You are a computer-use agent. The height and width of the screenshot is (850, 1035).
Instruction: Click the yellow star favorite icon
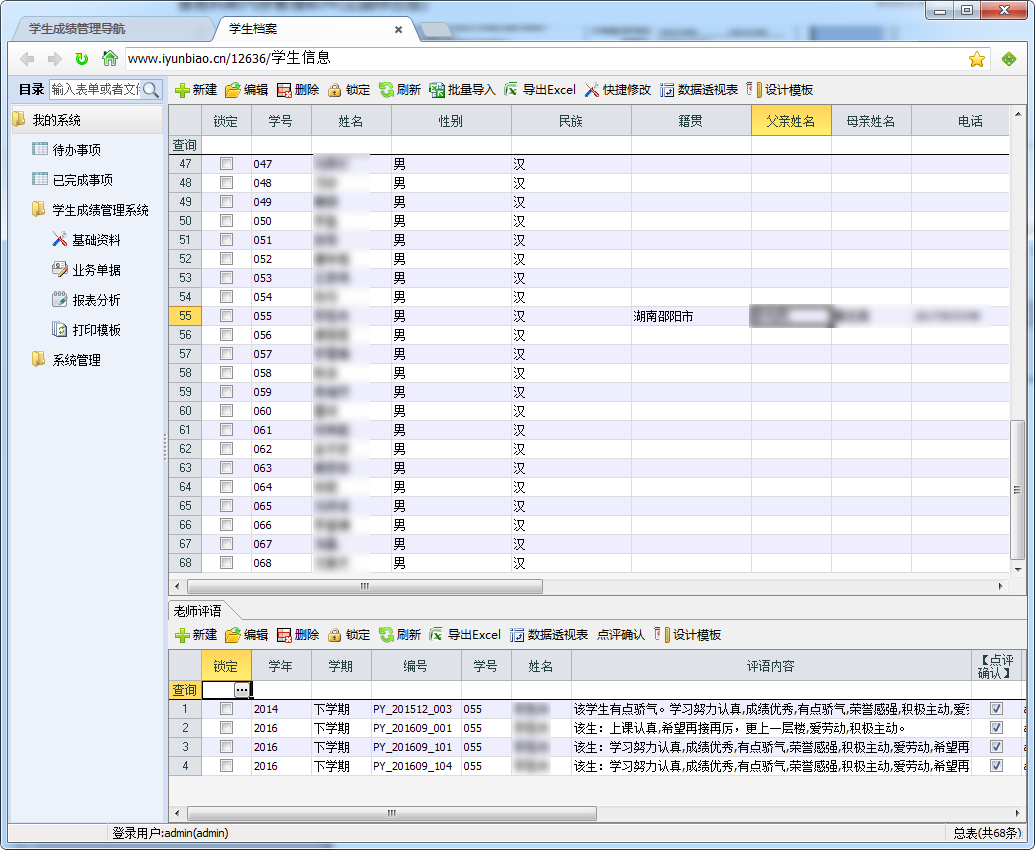click(x=977, y=59)
